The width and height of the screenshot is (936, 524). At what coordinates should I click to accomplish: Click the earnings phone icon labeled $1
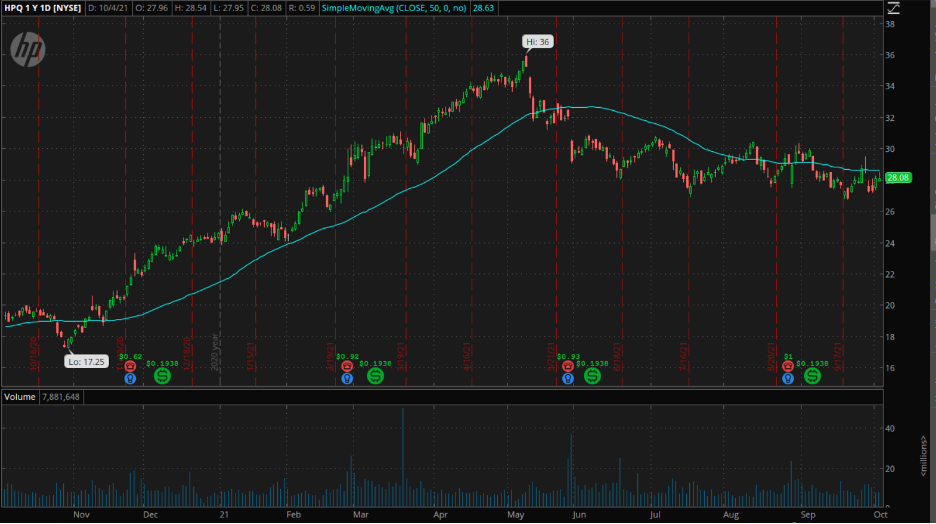pyautogui.click(x=788, y=366)
